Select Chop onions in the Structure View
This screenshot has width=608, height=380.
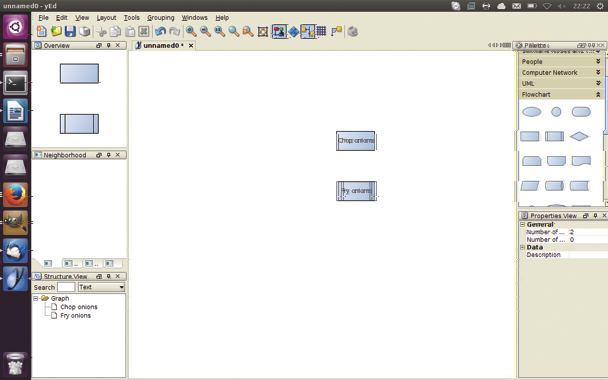pyautogui.click(x=79, y=307)
